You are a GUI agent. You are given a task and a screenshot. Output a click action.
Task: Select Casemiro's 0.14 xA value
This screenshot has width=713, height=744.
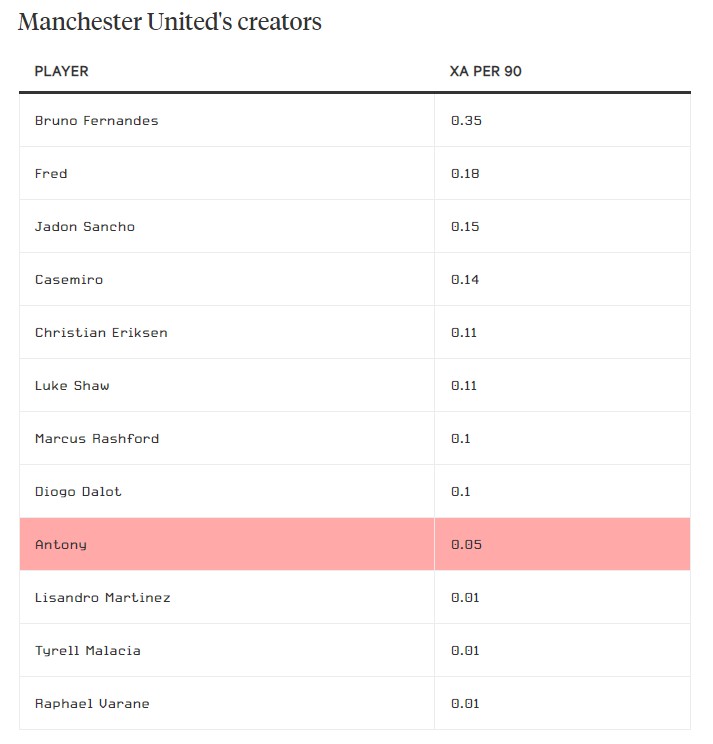pyautogui.click(x=465, y=280)
